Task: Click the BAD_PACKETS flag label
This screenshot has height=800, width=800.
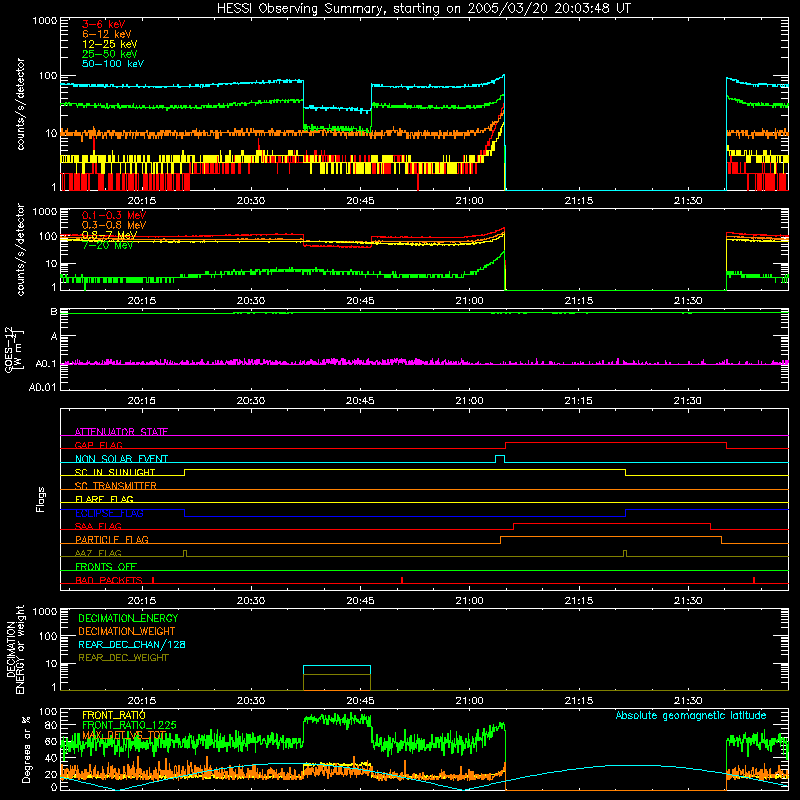Action: pyautogui.click(x=109, y=580)
